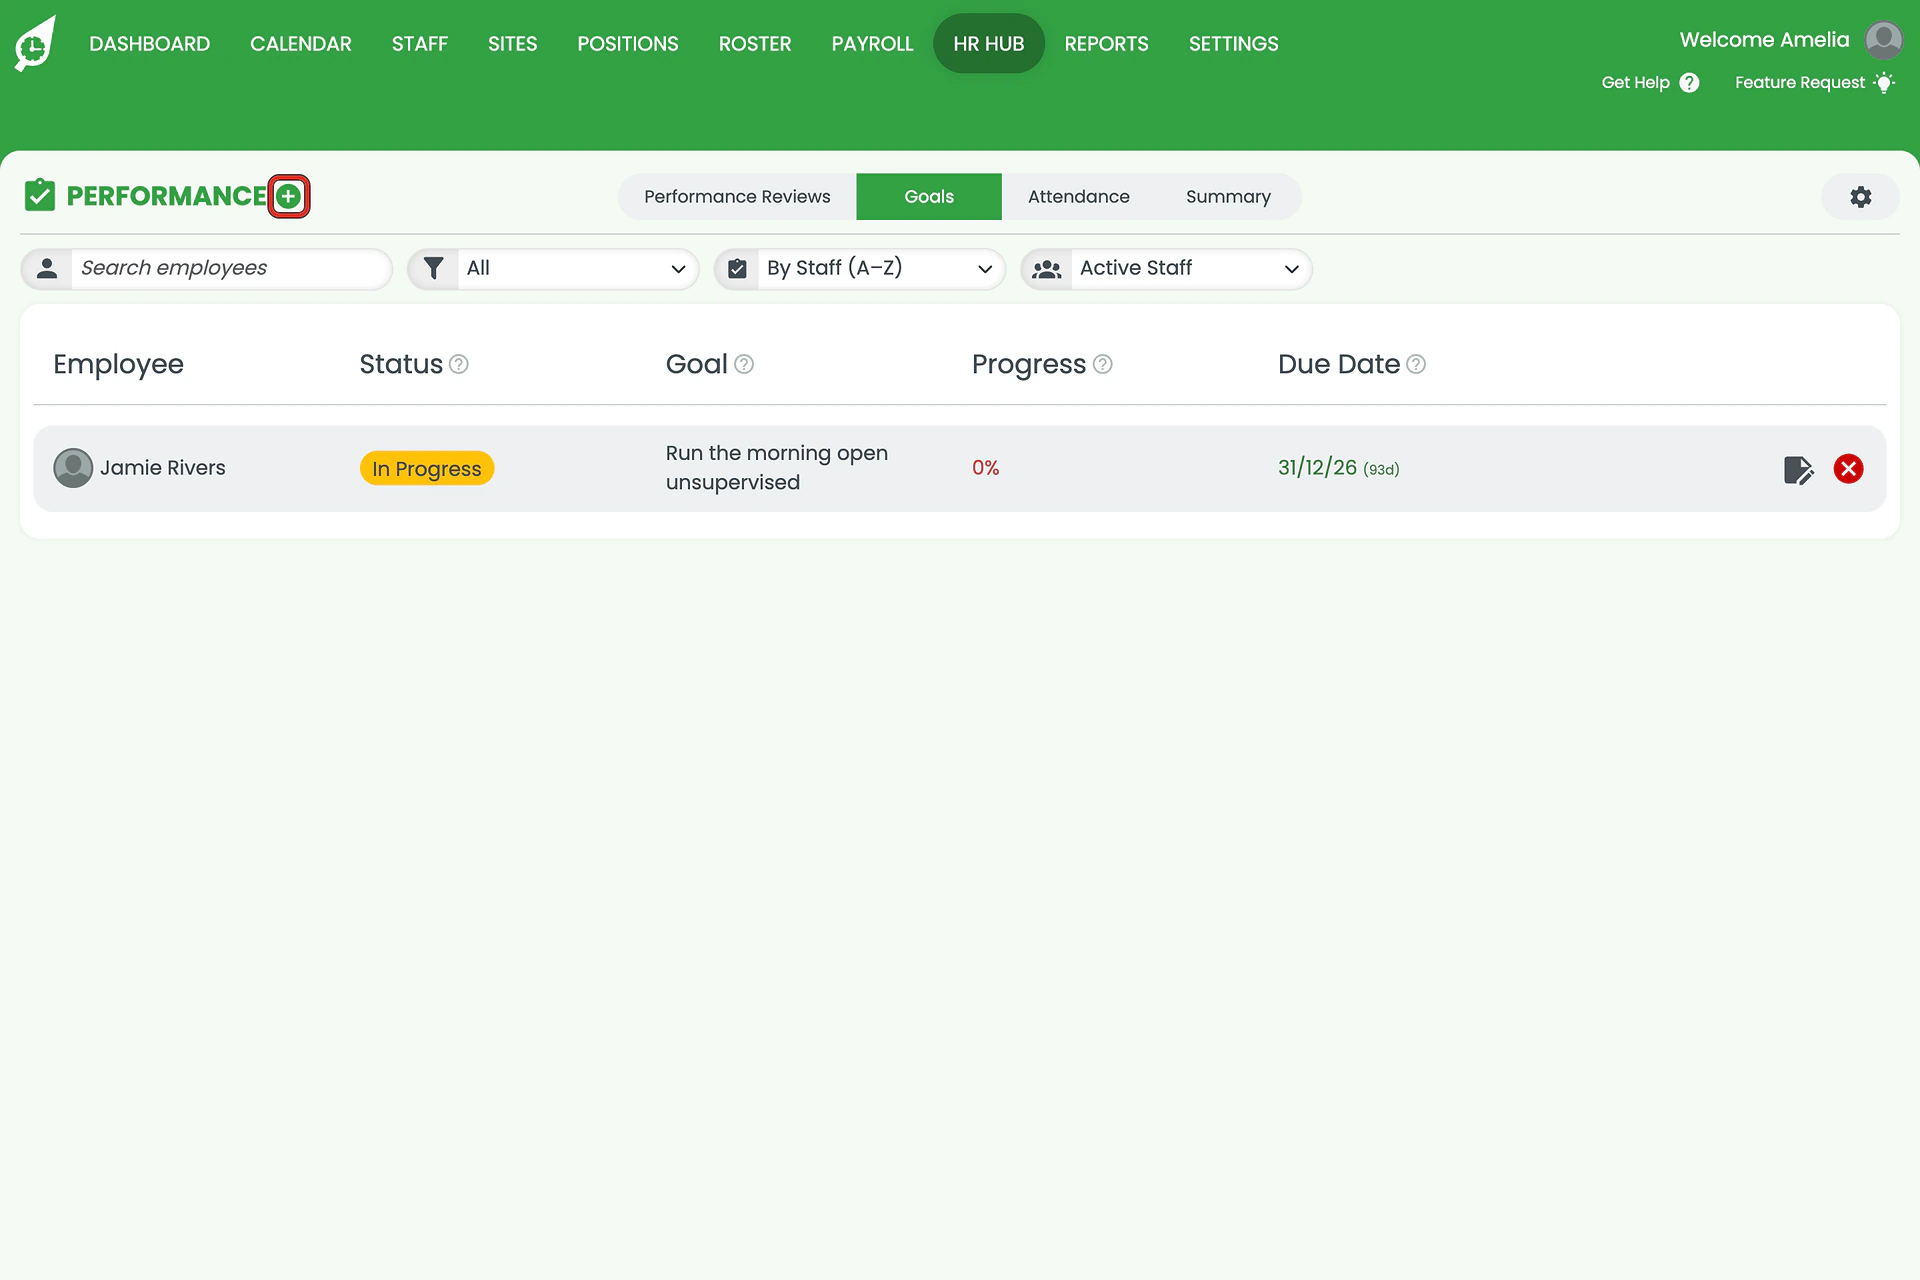This screenshot has height=1280, width=1920.
Task: Open the Calendar menu
Action: coord(301,44)
